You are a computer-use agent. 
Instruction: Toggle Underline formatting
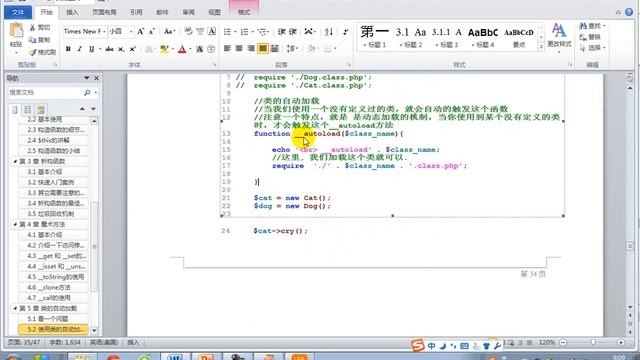(x=91, y=49)
